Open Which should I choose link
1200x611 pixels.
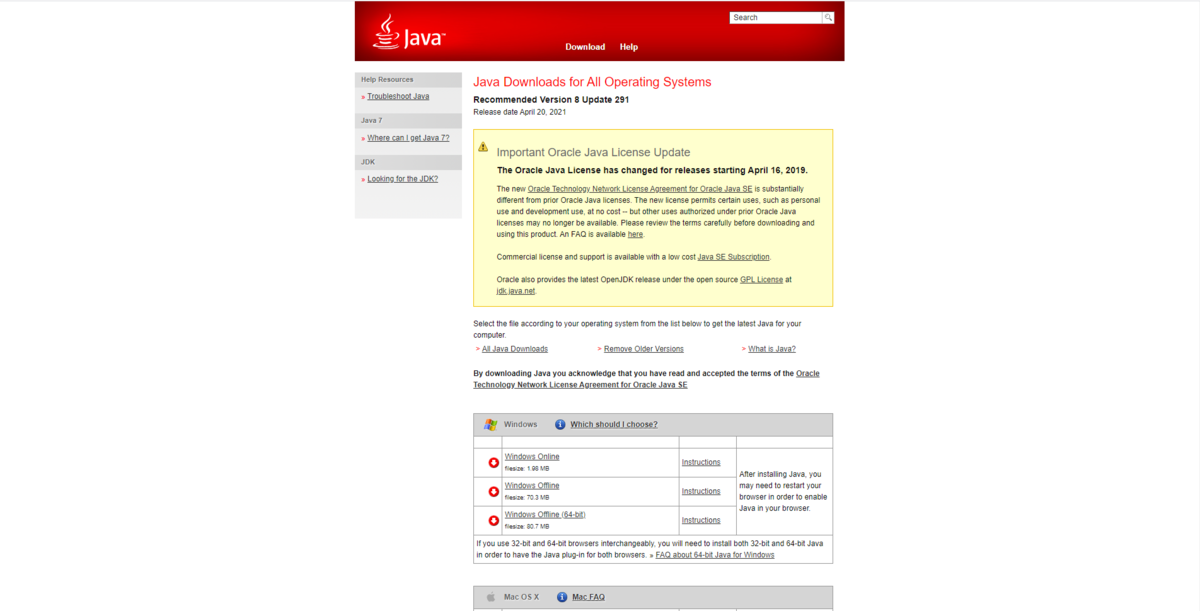pyautogui.click(x=614, y=424)
